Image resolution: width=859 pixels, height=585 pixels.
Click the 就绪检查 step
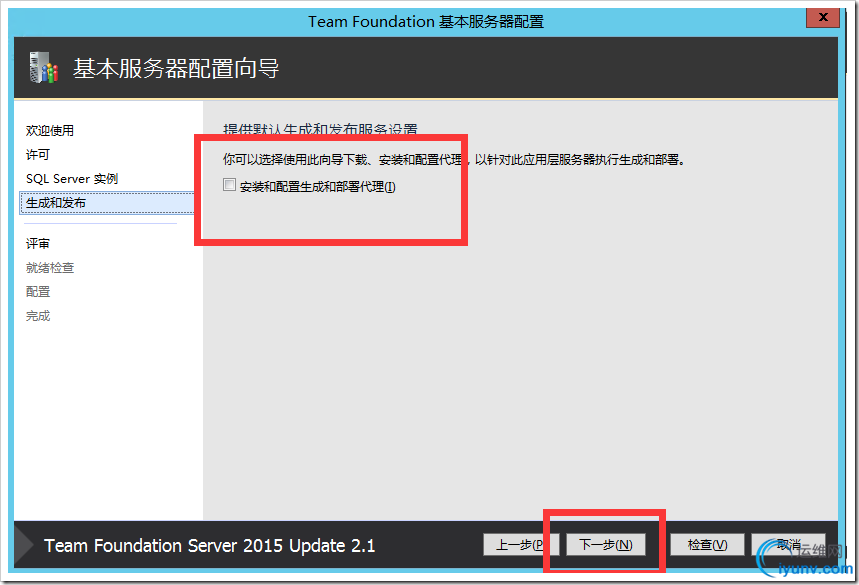coord(50,267)
